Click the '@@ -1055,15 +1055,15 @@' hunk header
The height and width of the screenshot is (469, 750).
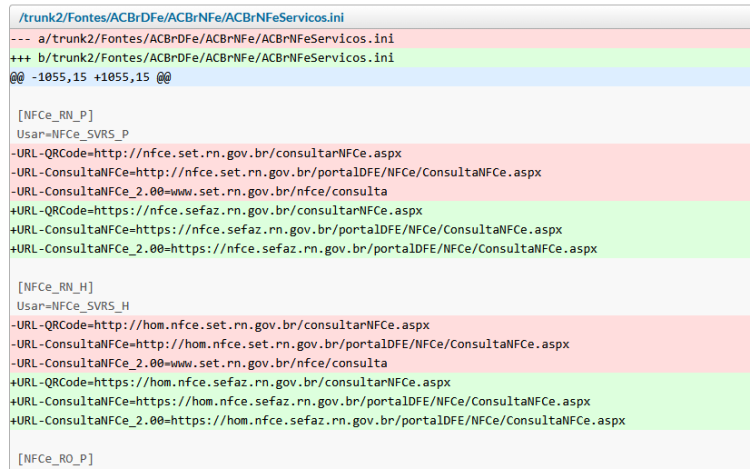coord(380,76)
